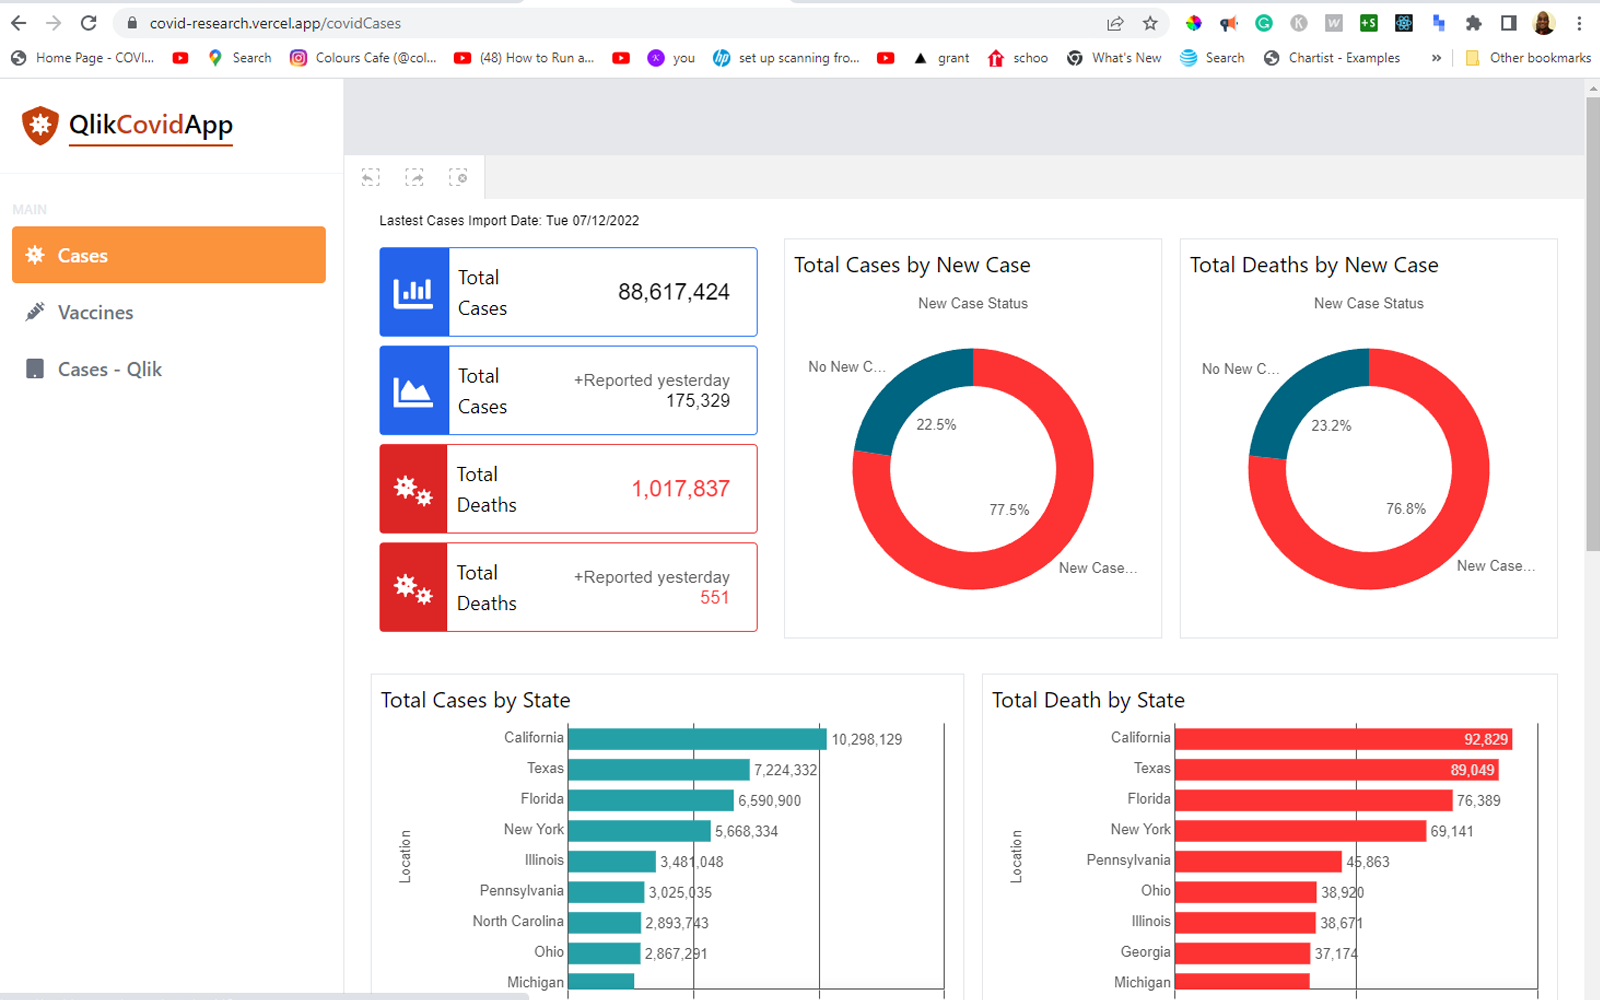Click the QlikCovidApp shield logo
This screenshot has width=1600, height=1000.
(x=40, y=126)
